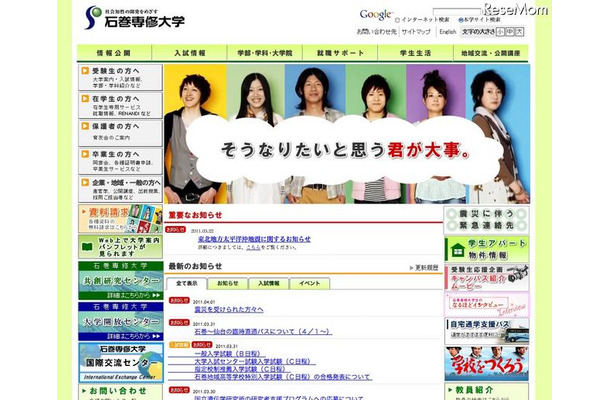Open the サイトマップ link
This screenshot has height=400, width=610.
pos(416,32)
